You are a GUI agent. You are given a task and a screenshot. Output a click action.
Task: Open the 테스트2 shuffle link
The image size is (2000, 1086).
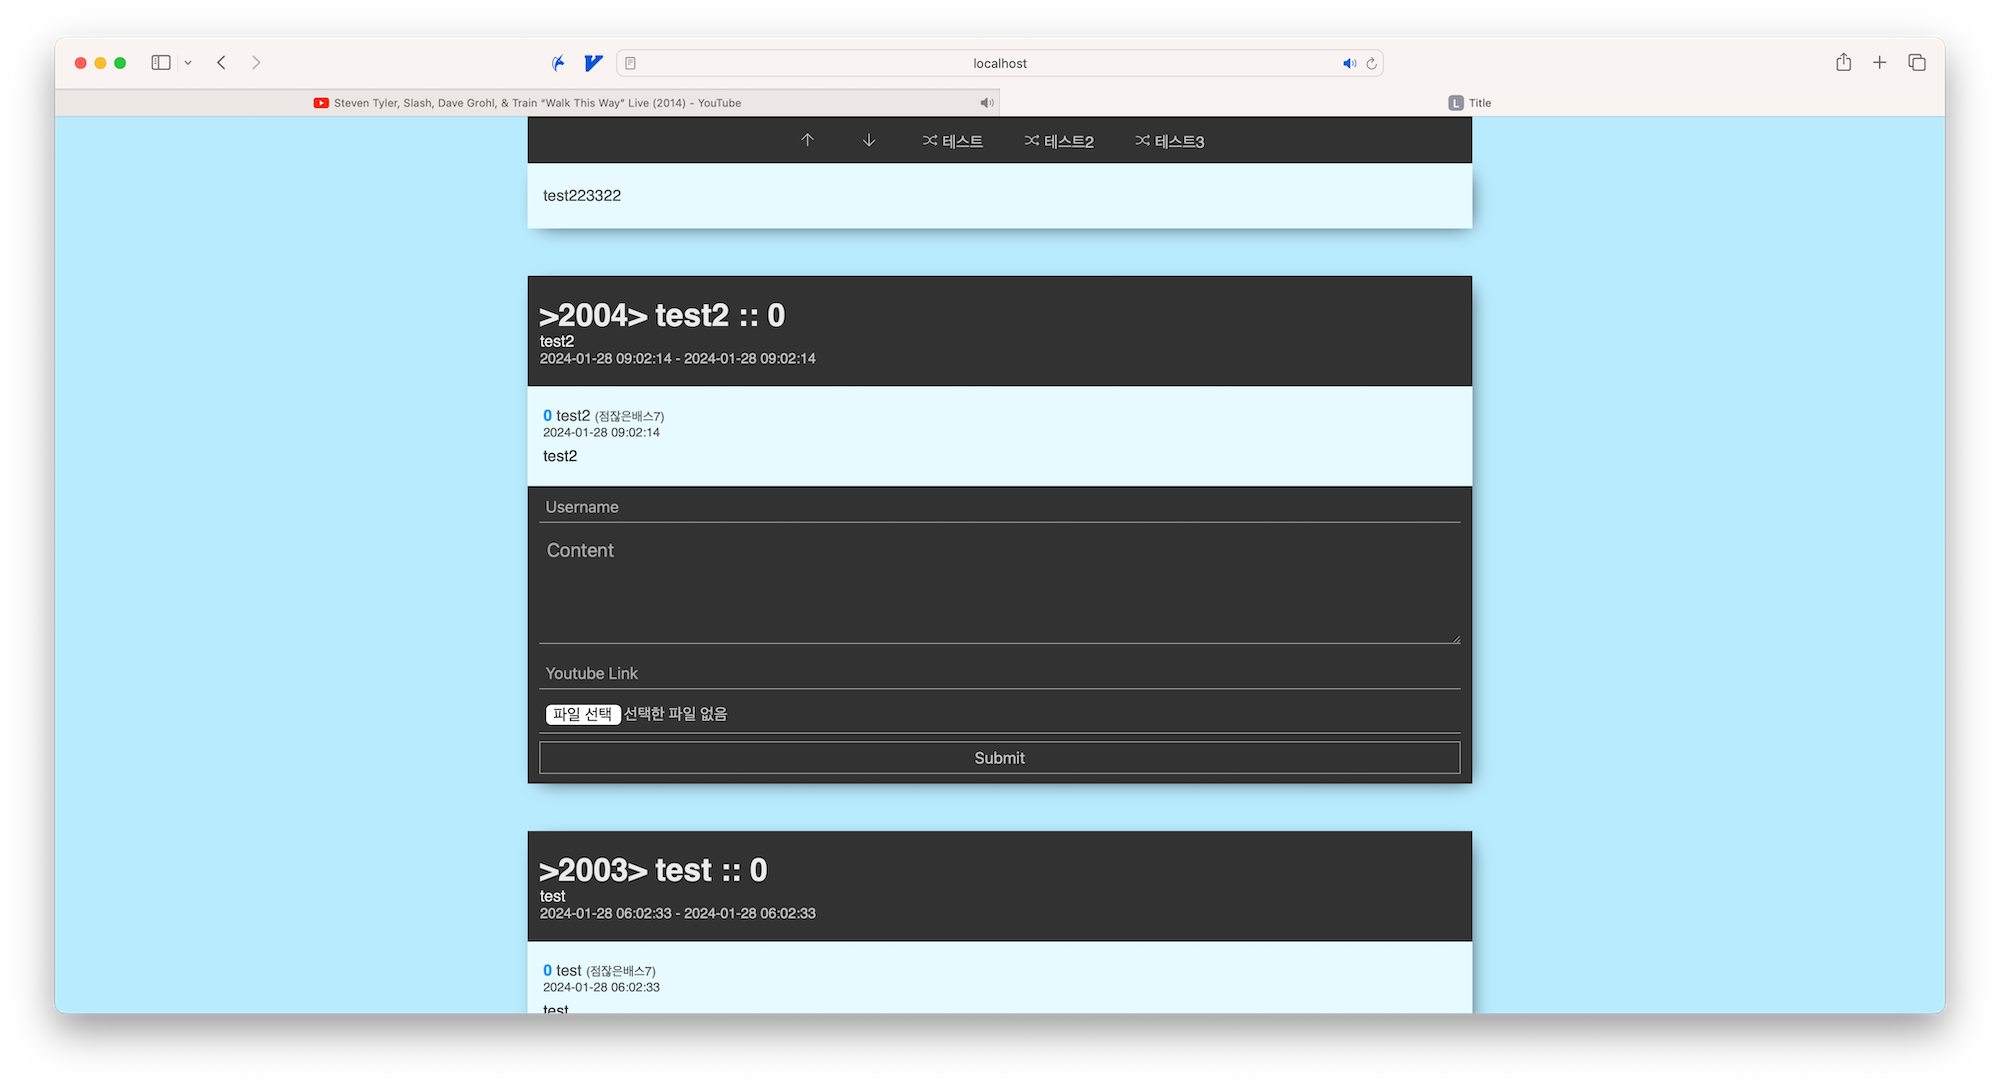1059,142
